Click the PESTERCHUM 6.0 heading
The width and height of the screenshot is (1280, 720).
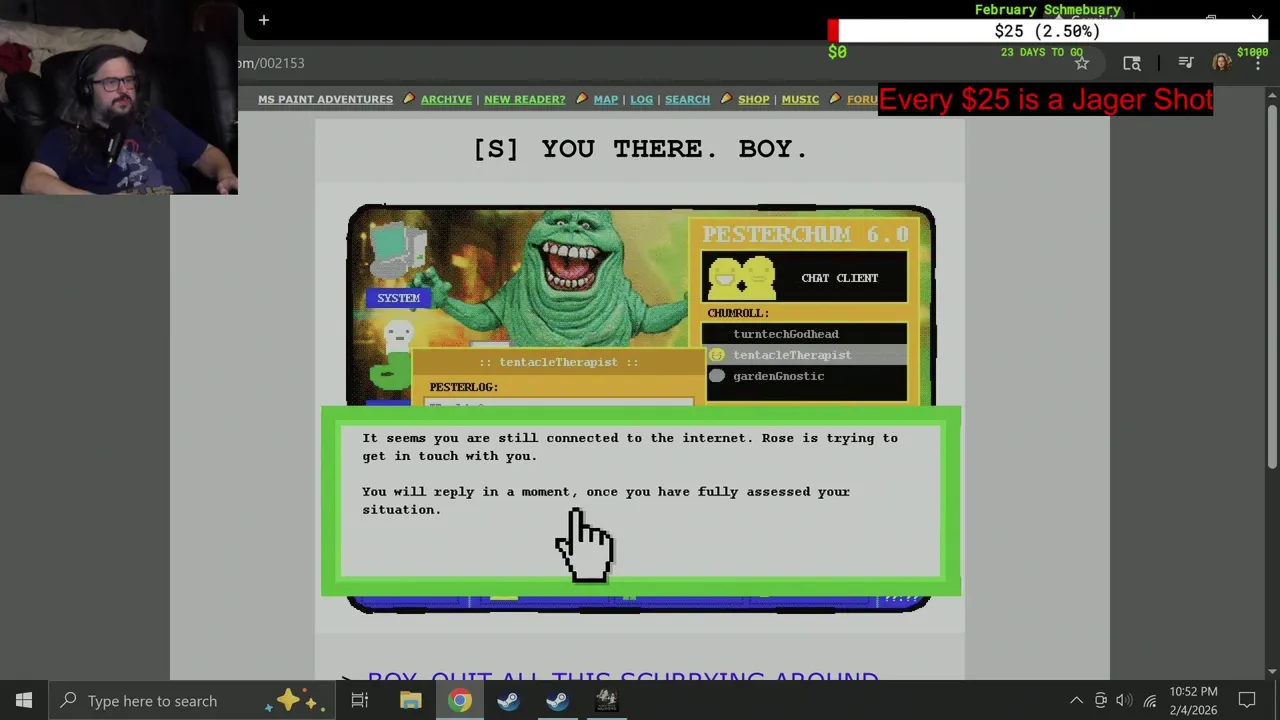click(x=805, y=234)
